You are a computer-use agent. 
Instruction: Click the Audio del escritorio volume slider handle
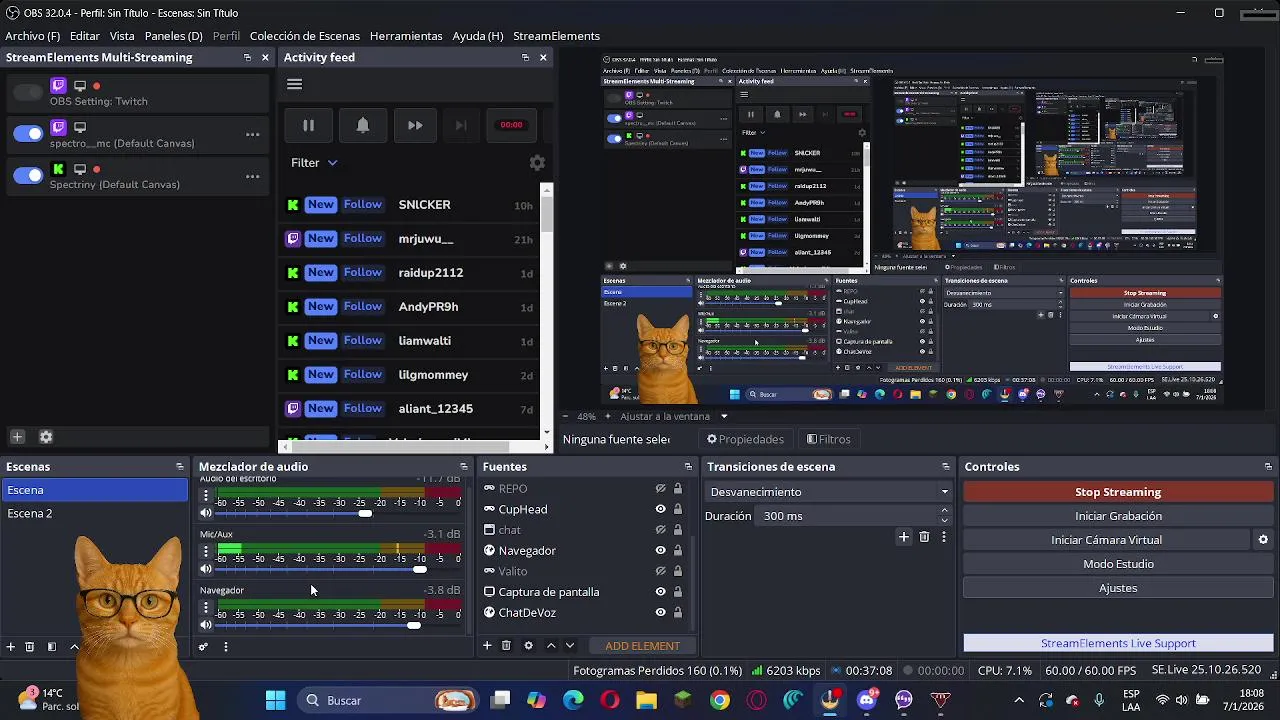click(x=365, y=513)
